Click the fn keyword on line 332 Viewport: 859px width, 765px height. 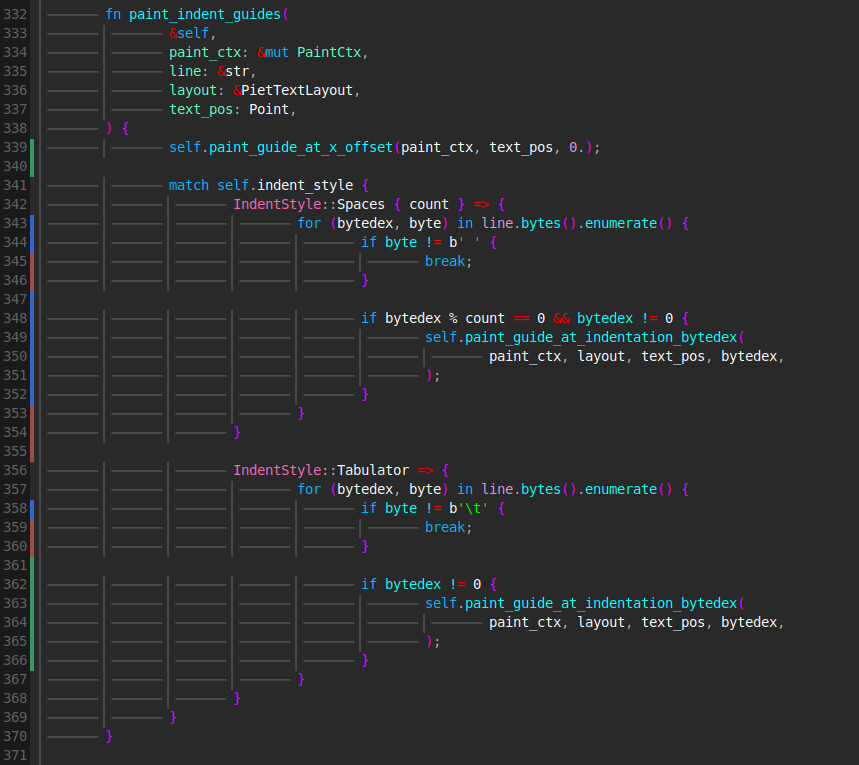pos(113,14)
